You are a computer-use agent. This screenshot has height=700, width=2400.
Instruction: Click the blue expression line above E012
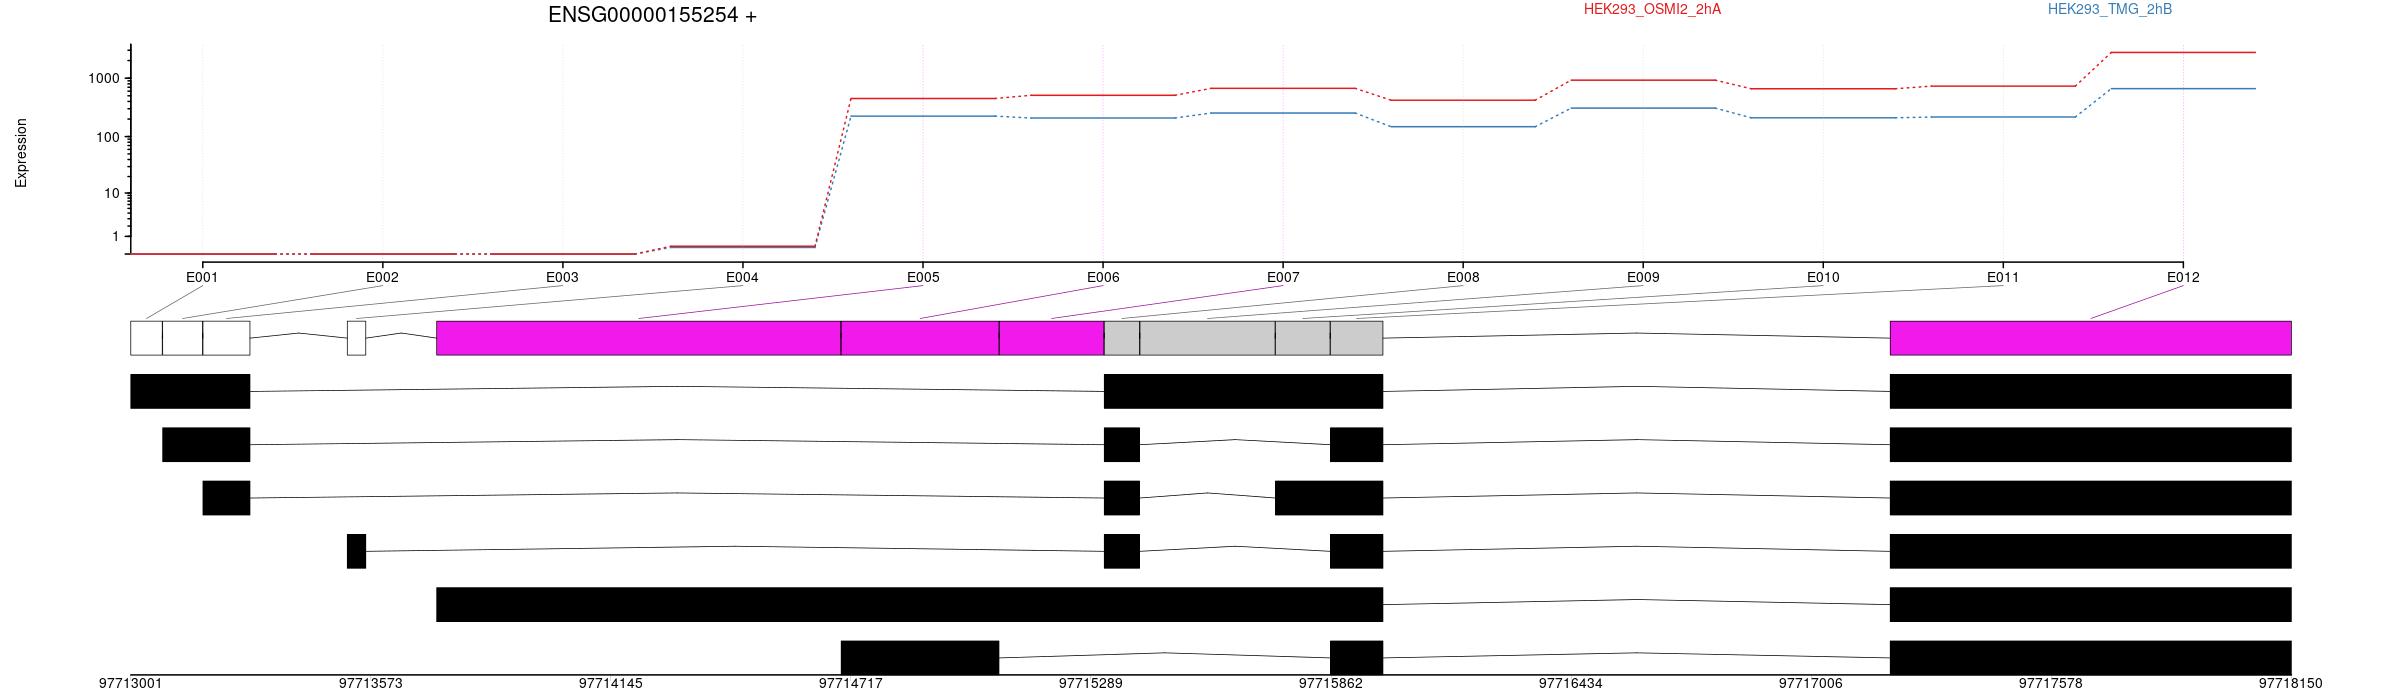(2183, 89)
